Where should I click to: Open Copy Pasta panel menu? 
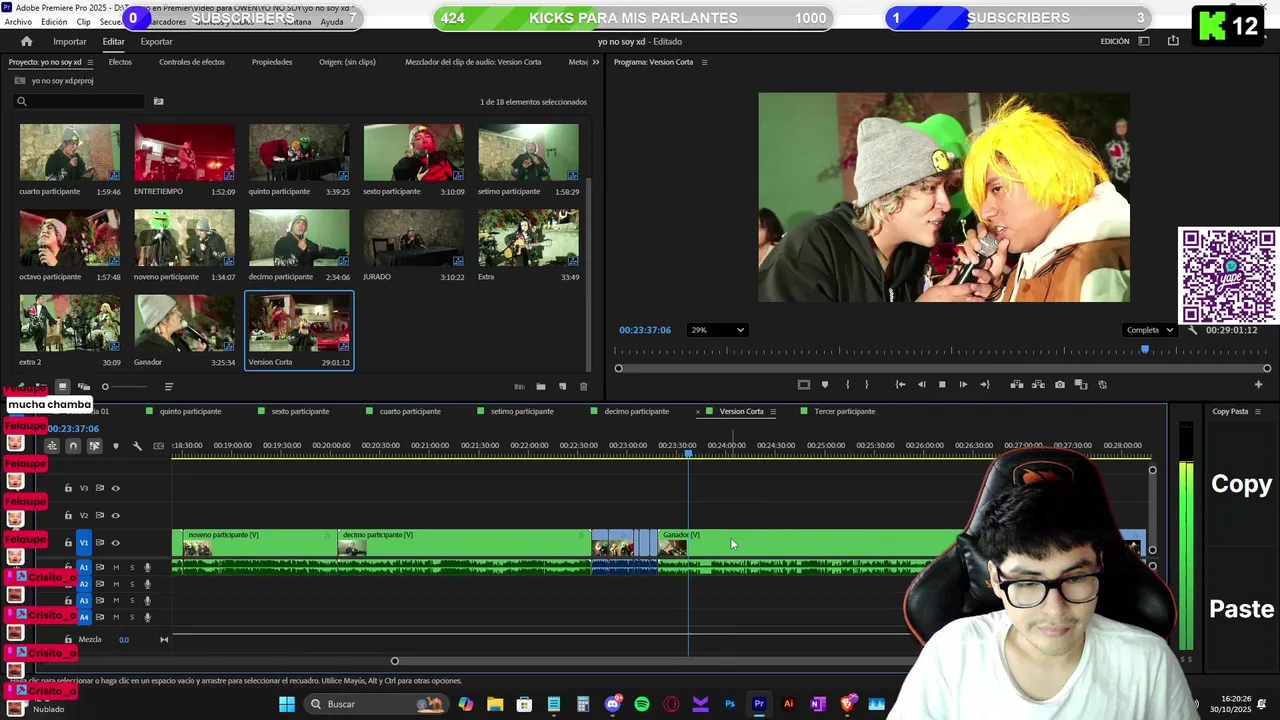point(1258,411)
